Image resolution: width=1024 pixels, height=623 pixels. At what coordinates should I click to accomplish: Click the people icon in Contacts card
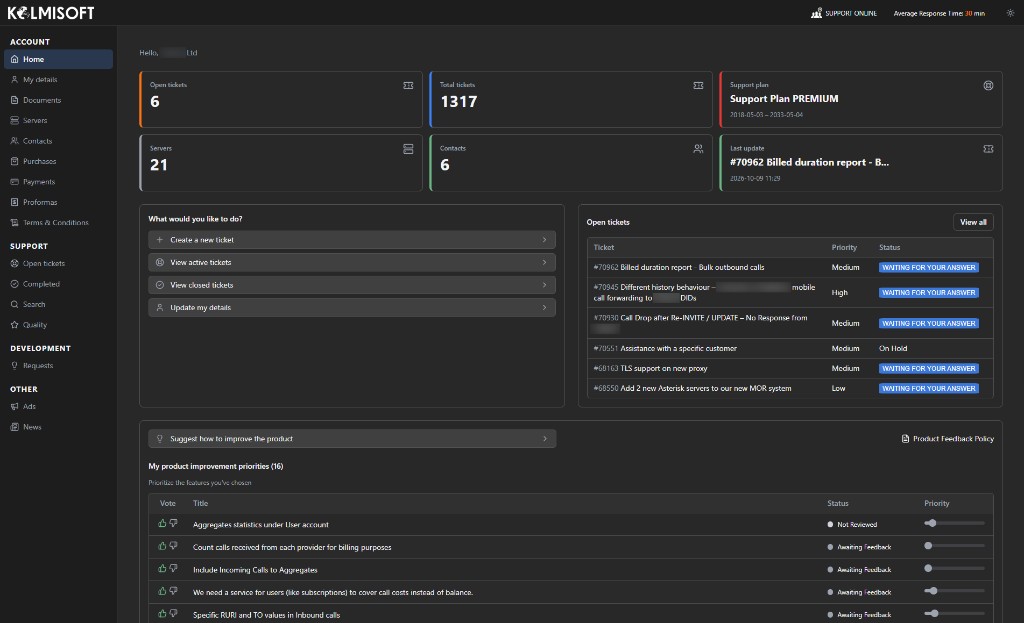click(x=698, y=149)
